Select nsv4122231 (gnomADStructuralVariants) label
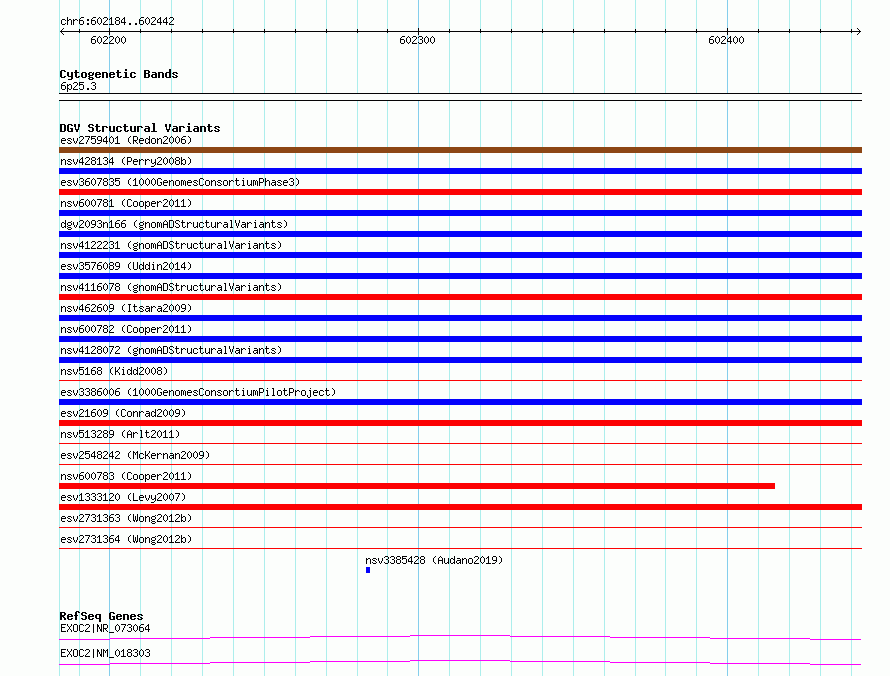Image resolution: width=890 pixels, height=676 pixels. (x=171, y=245)
